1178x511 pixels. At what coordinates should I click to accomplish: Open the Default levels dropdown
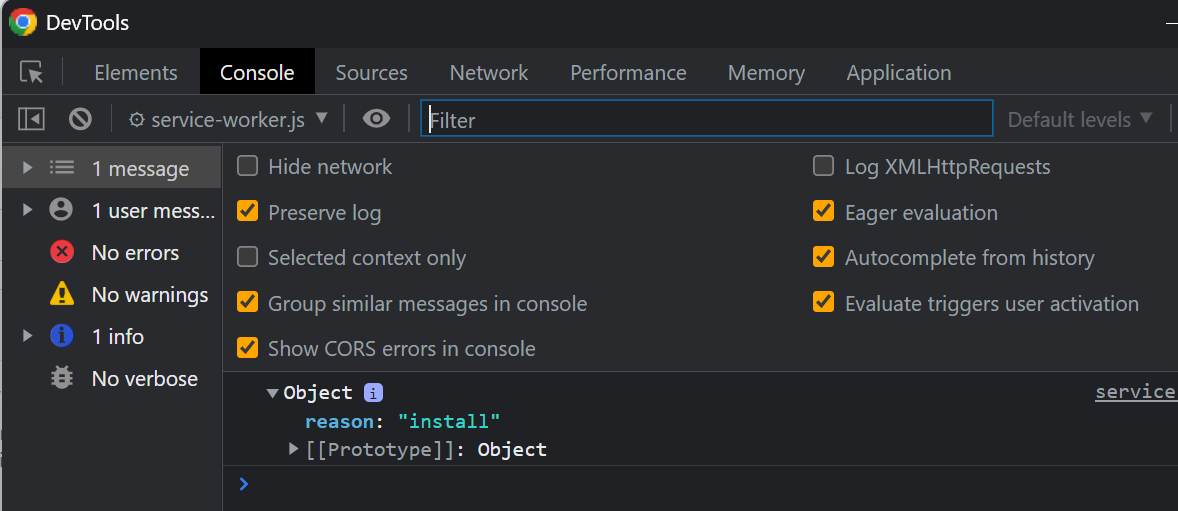pos(1080,119)
